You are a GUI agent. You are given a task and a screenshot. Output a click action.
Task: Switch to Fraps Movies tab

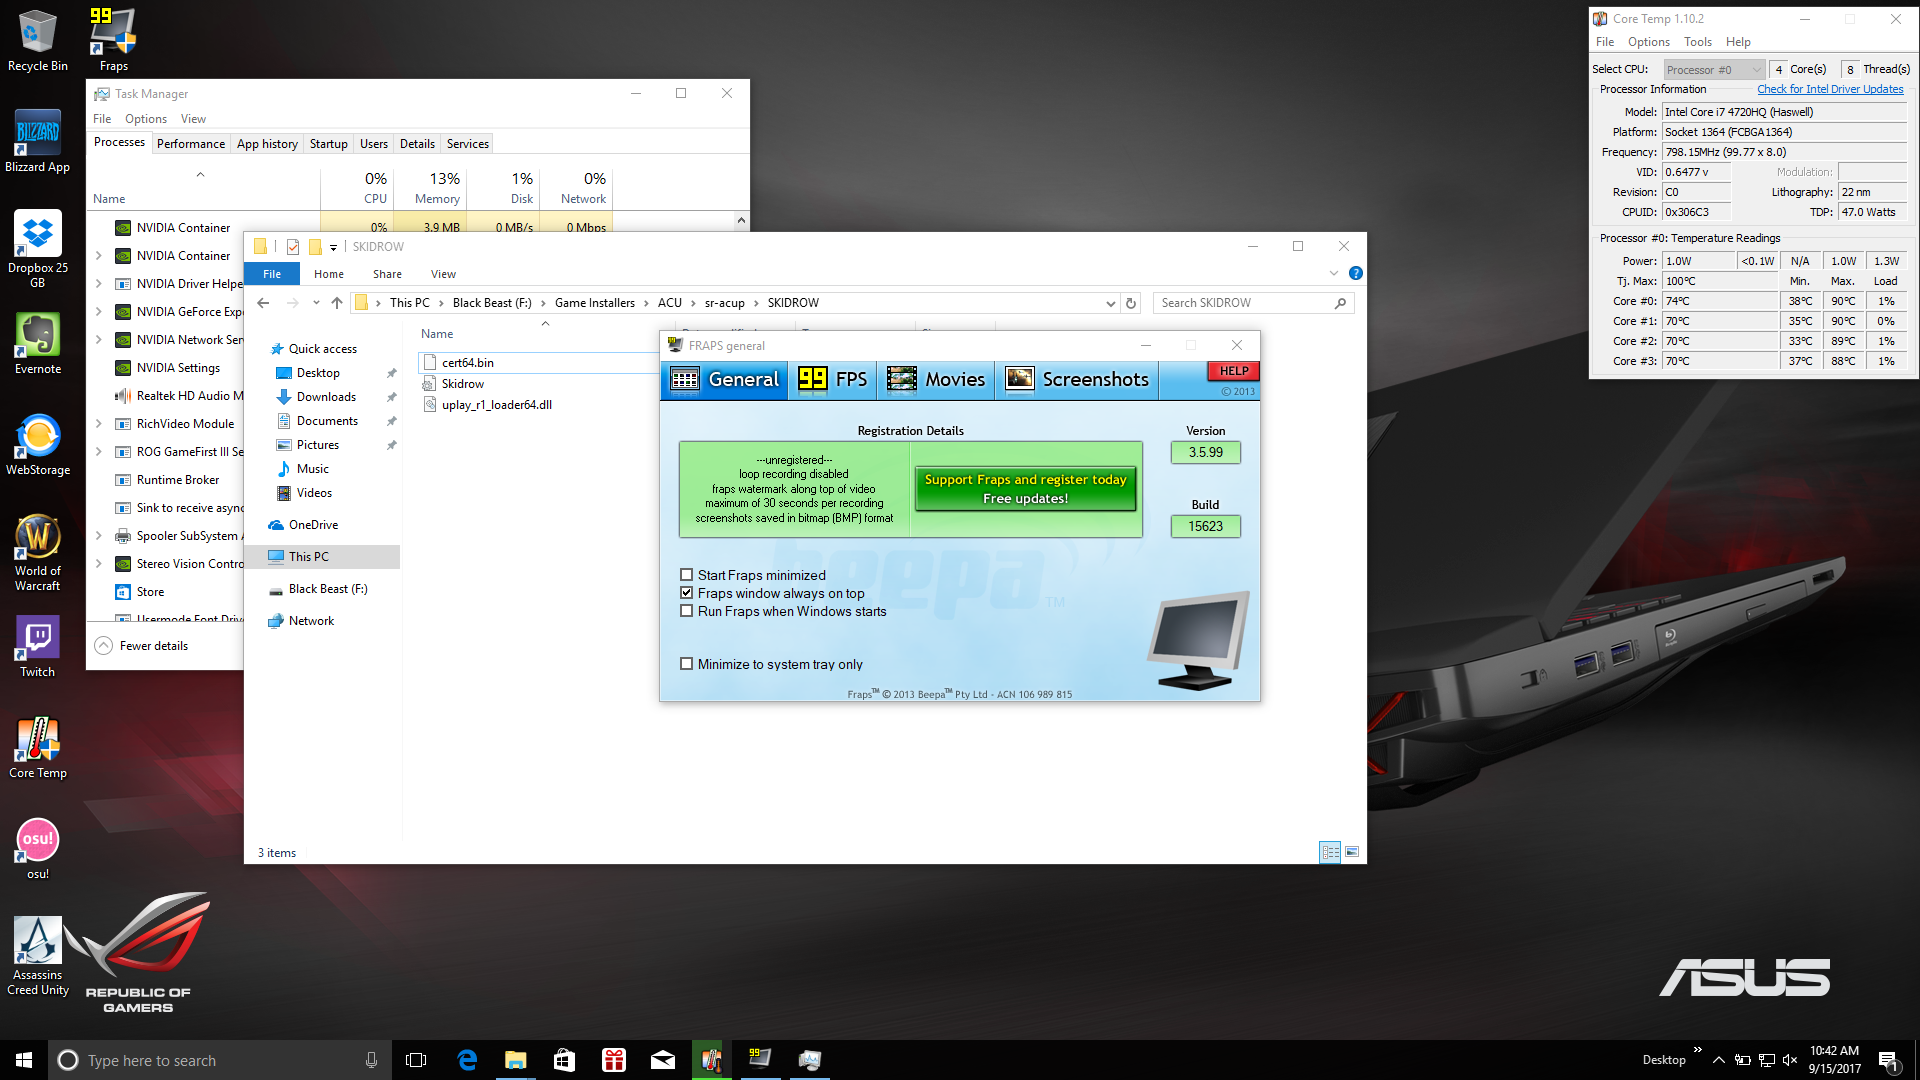(935, 379)
